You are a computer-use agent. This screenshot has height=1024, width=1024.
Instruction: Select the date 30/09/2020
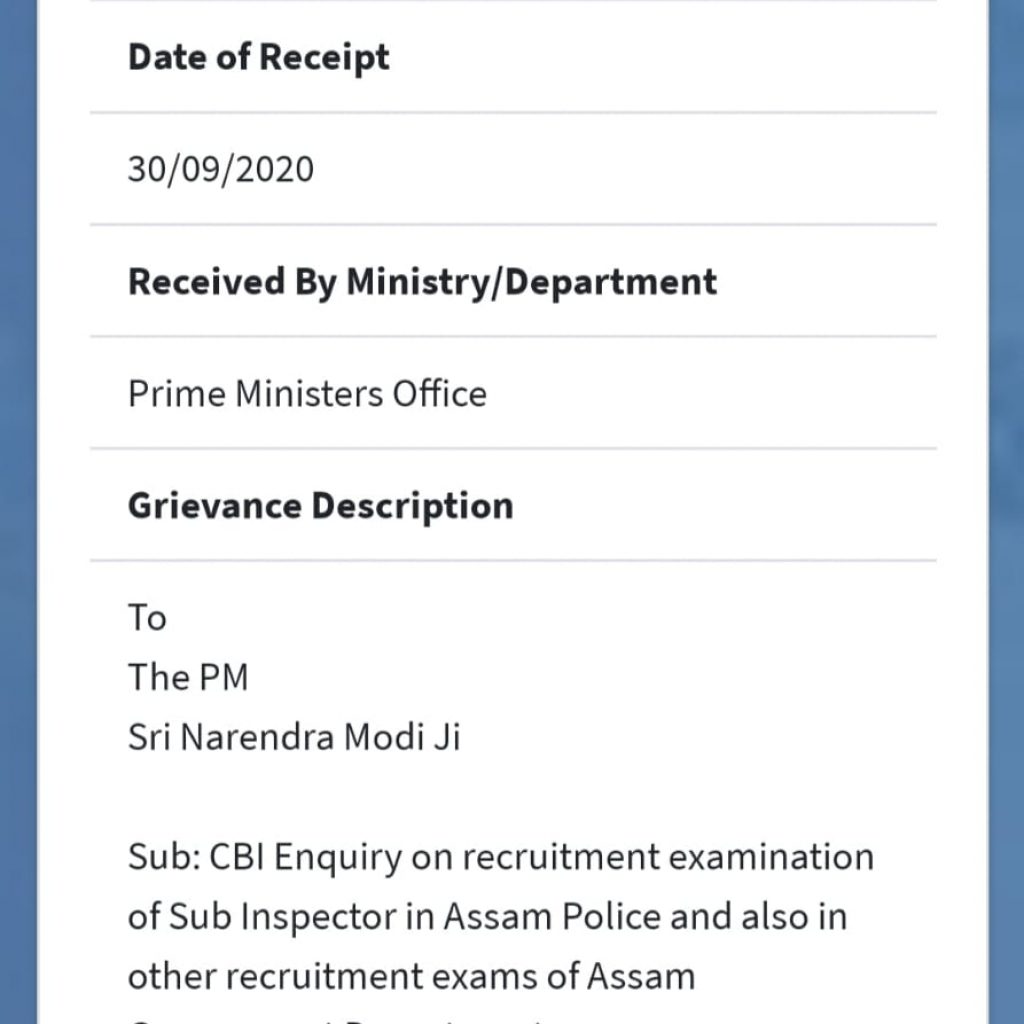(x=221, y=170)
